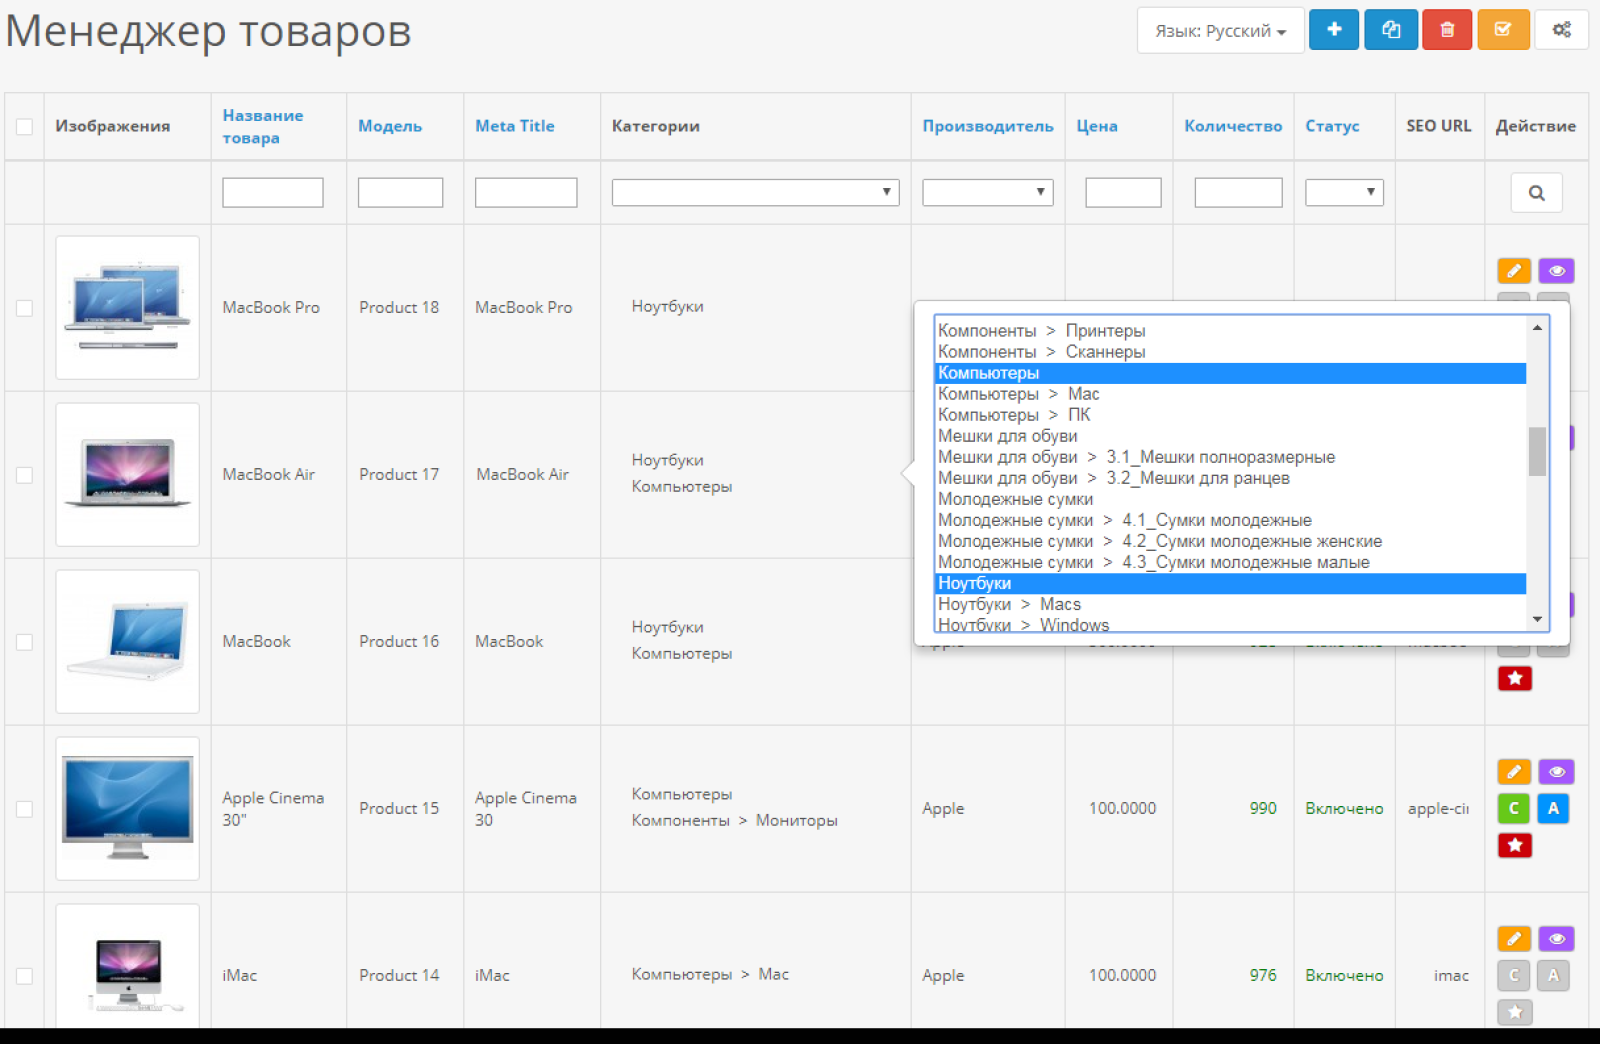
Task: Click the blue A icon for Apple Cinema 30"
Action: (1553, 808)
